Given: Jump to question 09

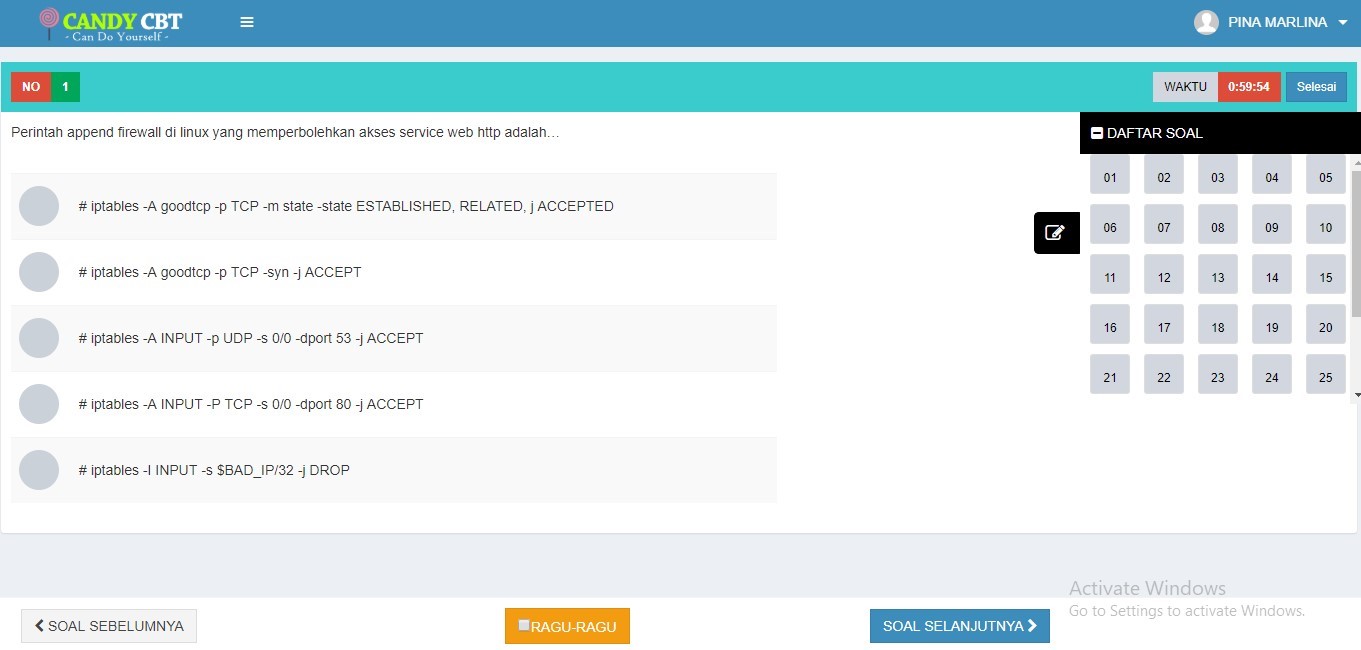Looking at the screenshot, I should (1272, 226).
